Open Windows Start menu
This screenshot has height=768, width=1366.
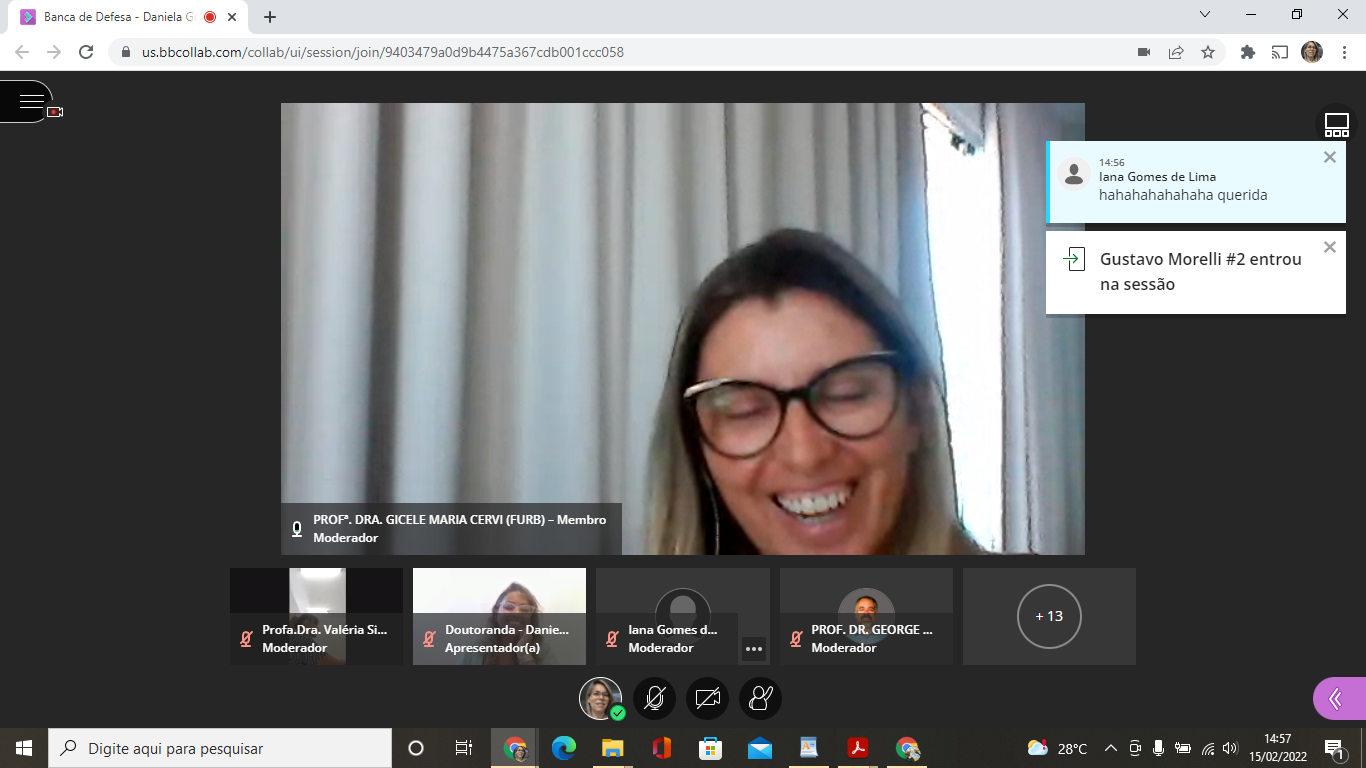click(24, 748)
